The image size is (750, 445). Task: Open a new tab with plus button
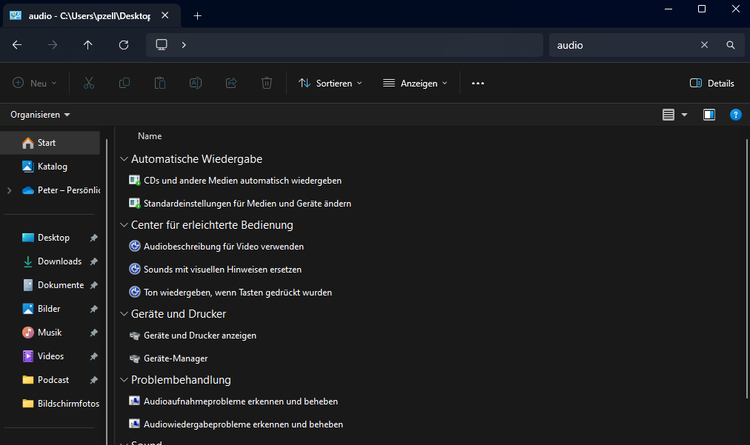coord(197,15)
